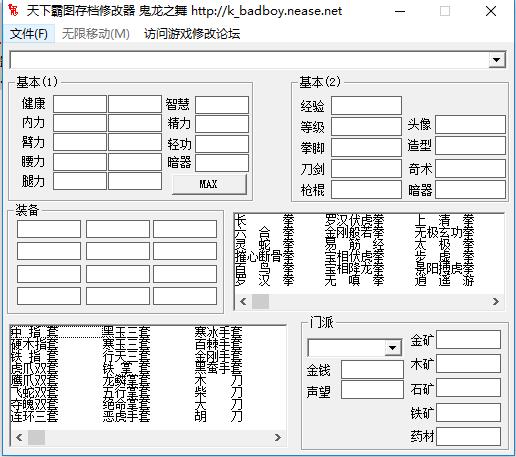Select 寒冰手套 in equipment list
The height and width of the screenshot is (457, 516).
click(x=219, y=332)
